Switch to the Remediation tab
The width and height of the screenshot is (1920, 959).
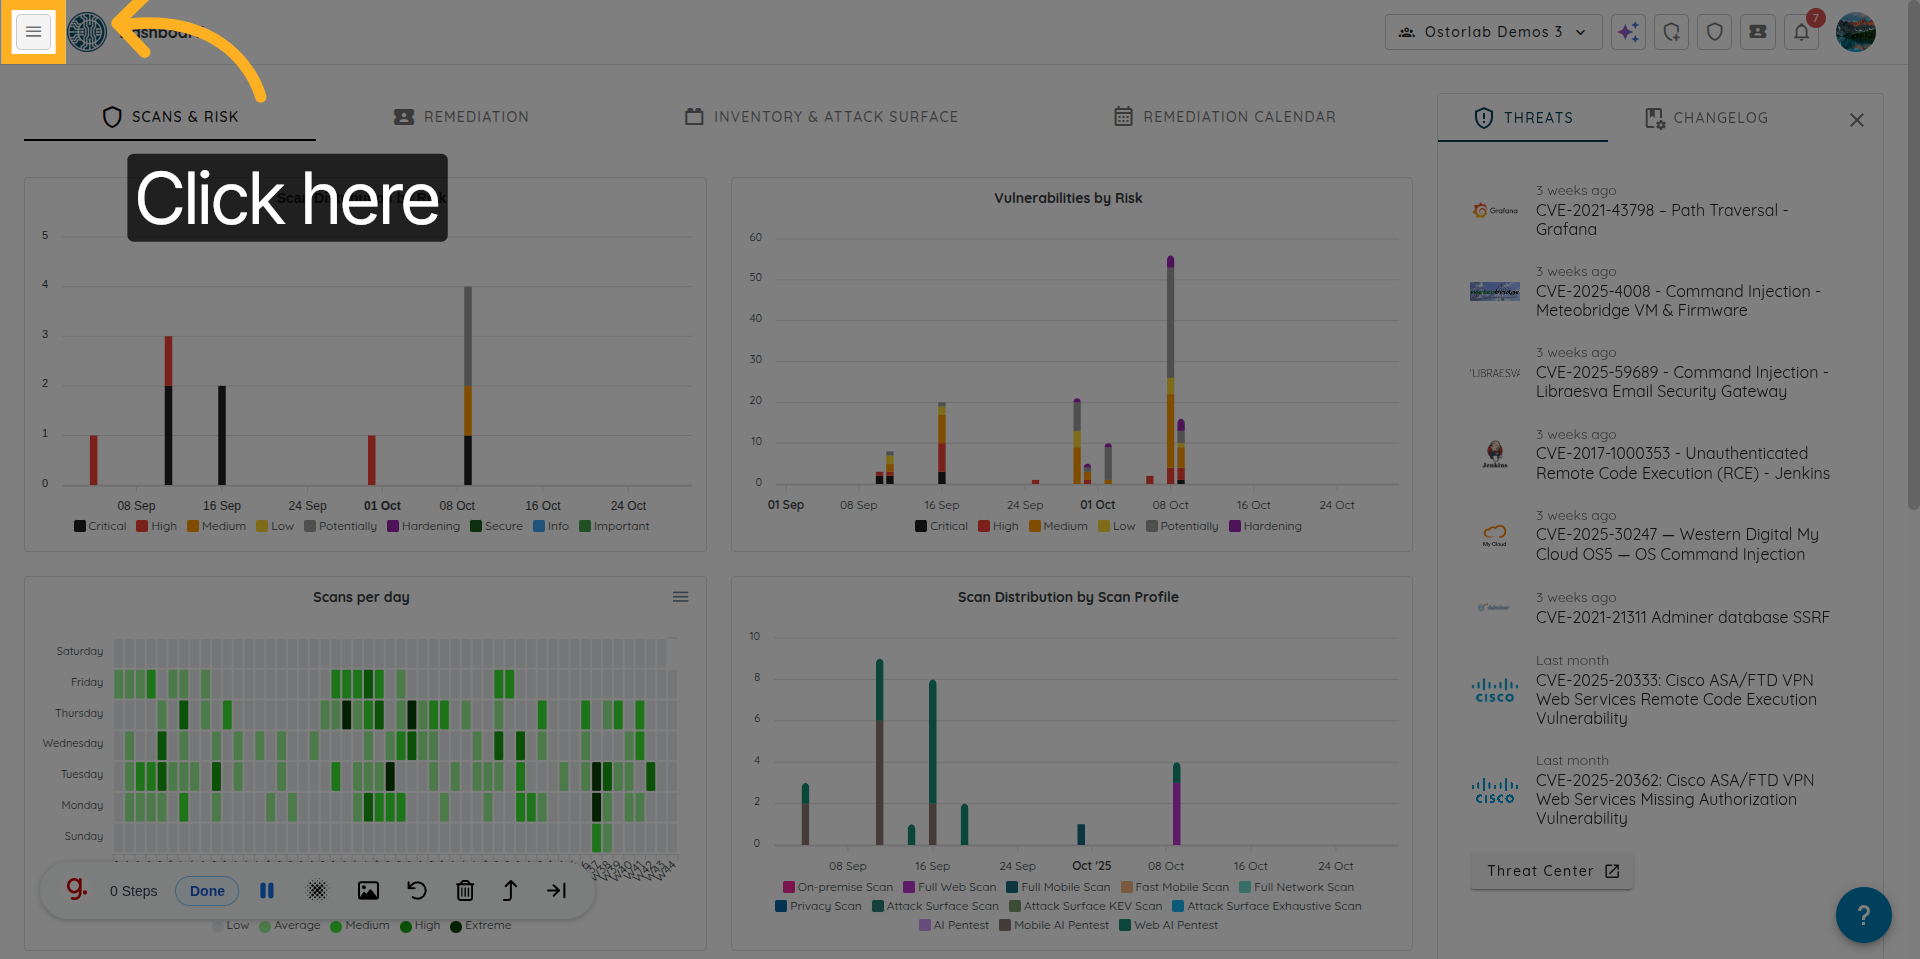tap(461, 117)
